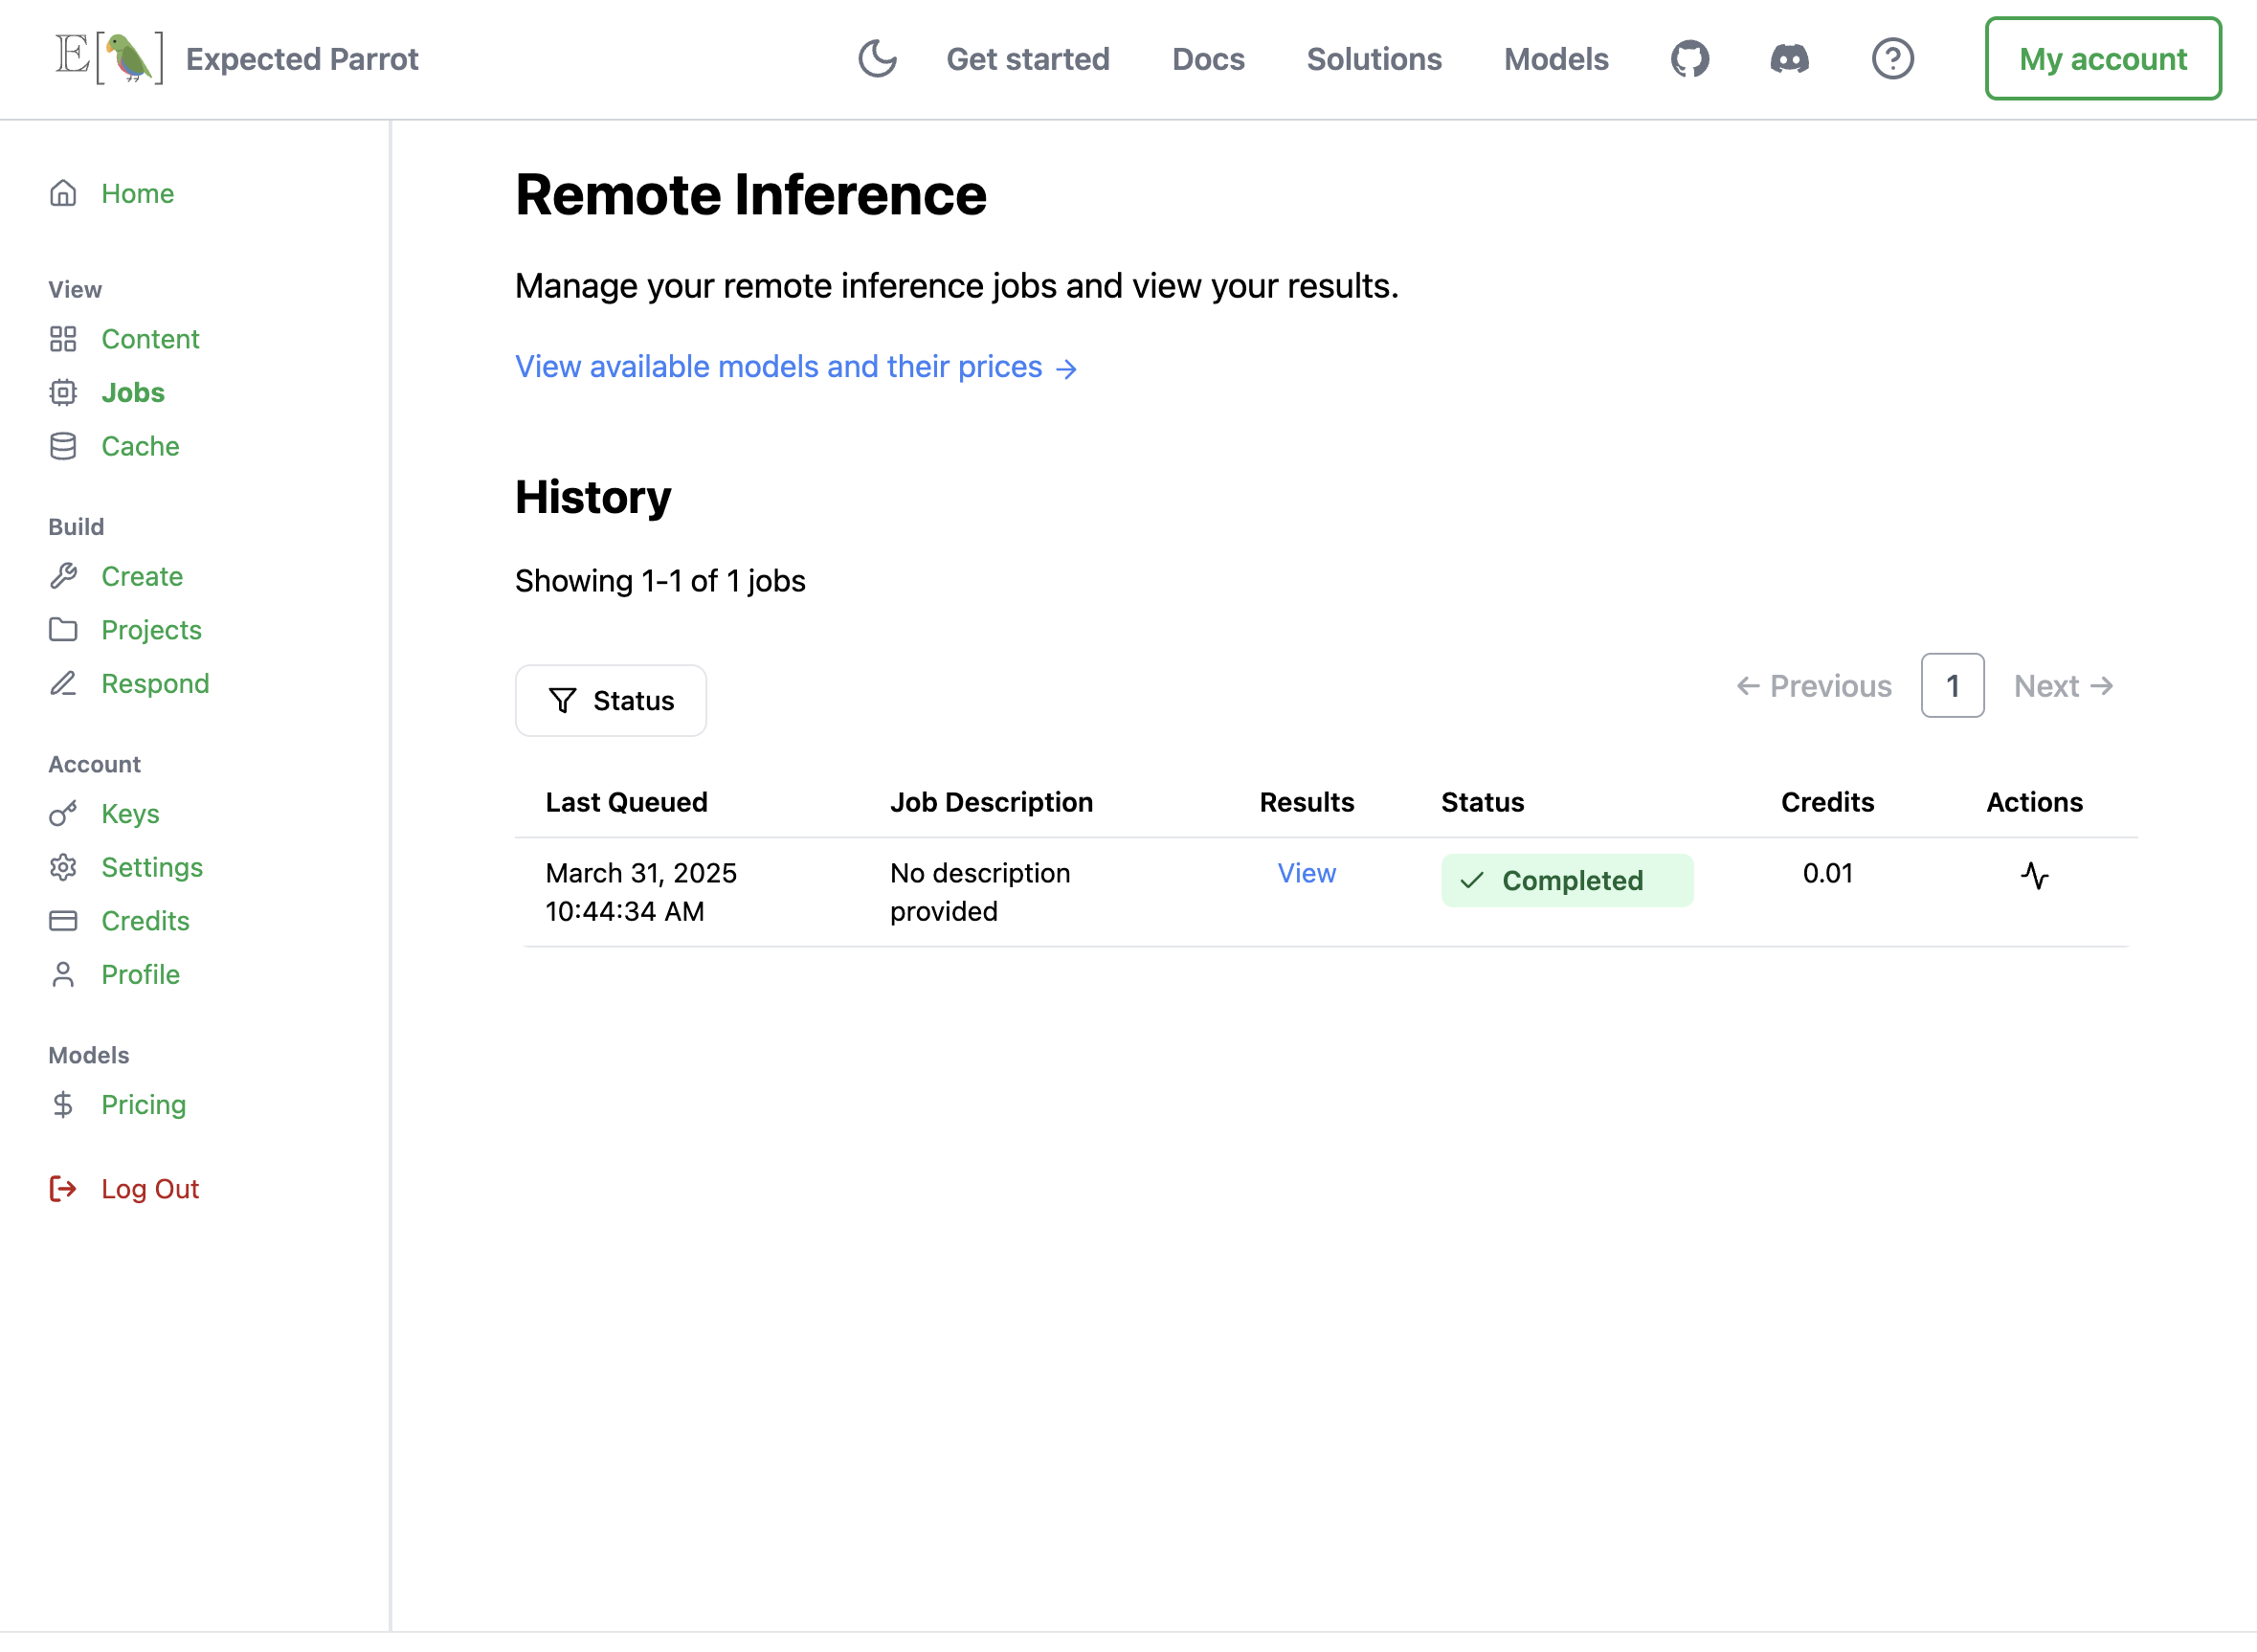Open the Cache panel icon in sidebar
Viewport: 2257px width, 1652px height.
click(63, 446)
